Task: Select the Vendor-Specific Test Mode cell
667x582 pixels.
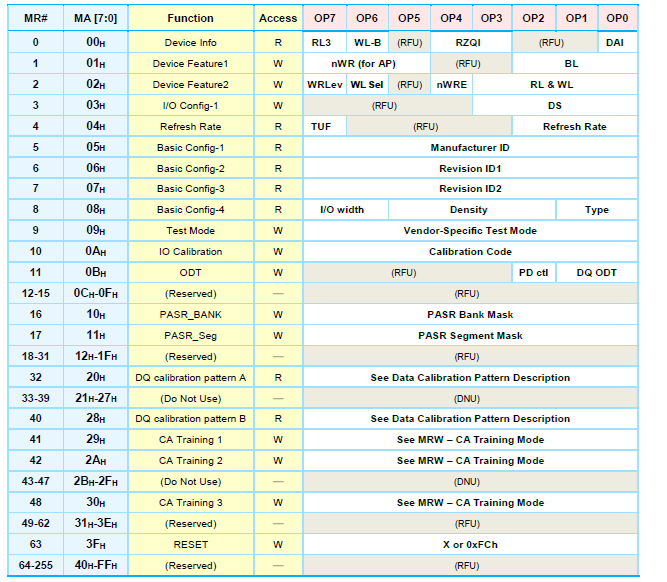Action: click(x=470, y=231)
